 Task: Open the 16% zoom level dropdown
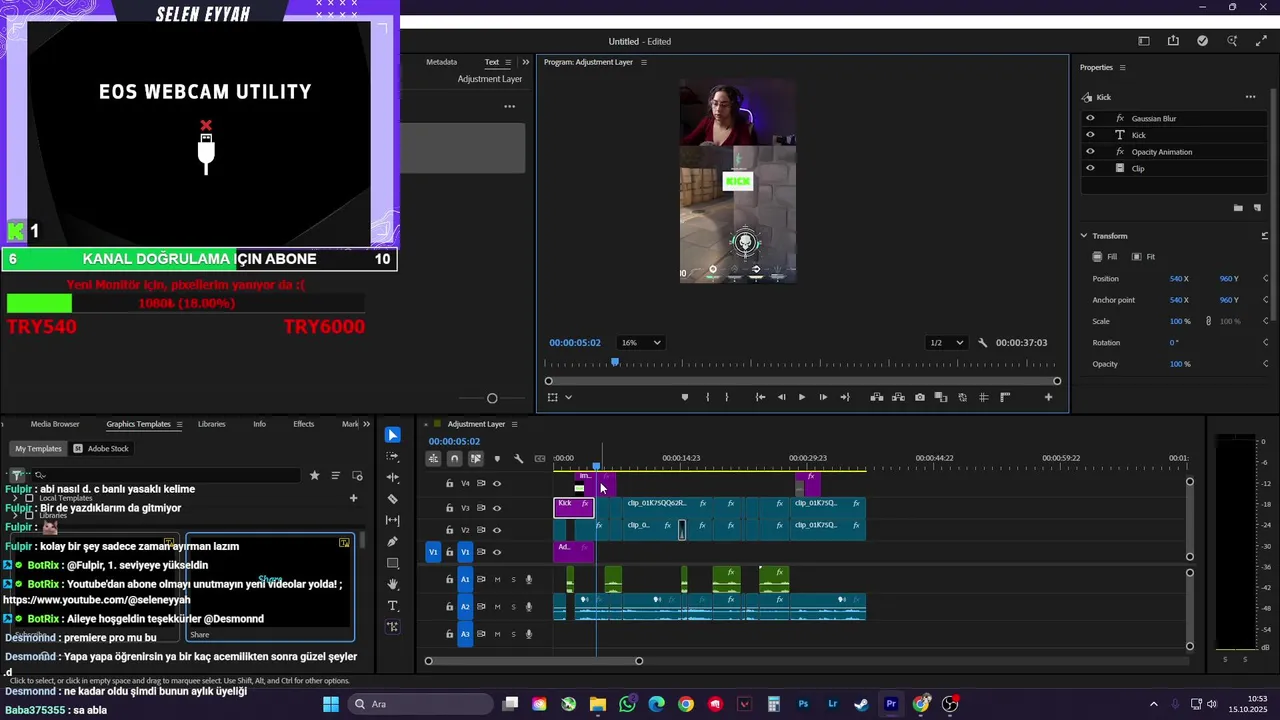(x=641, y=343)
